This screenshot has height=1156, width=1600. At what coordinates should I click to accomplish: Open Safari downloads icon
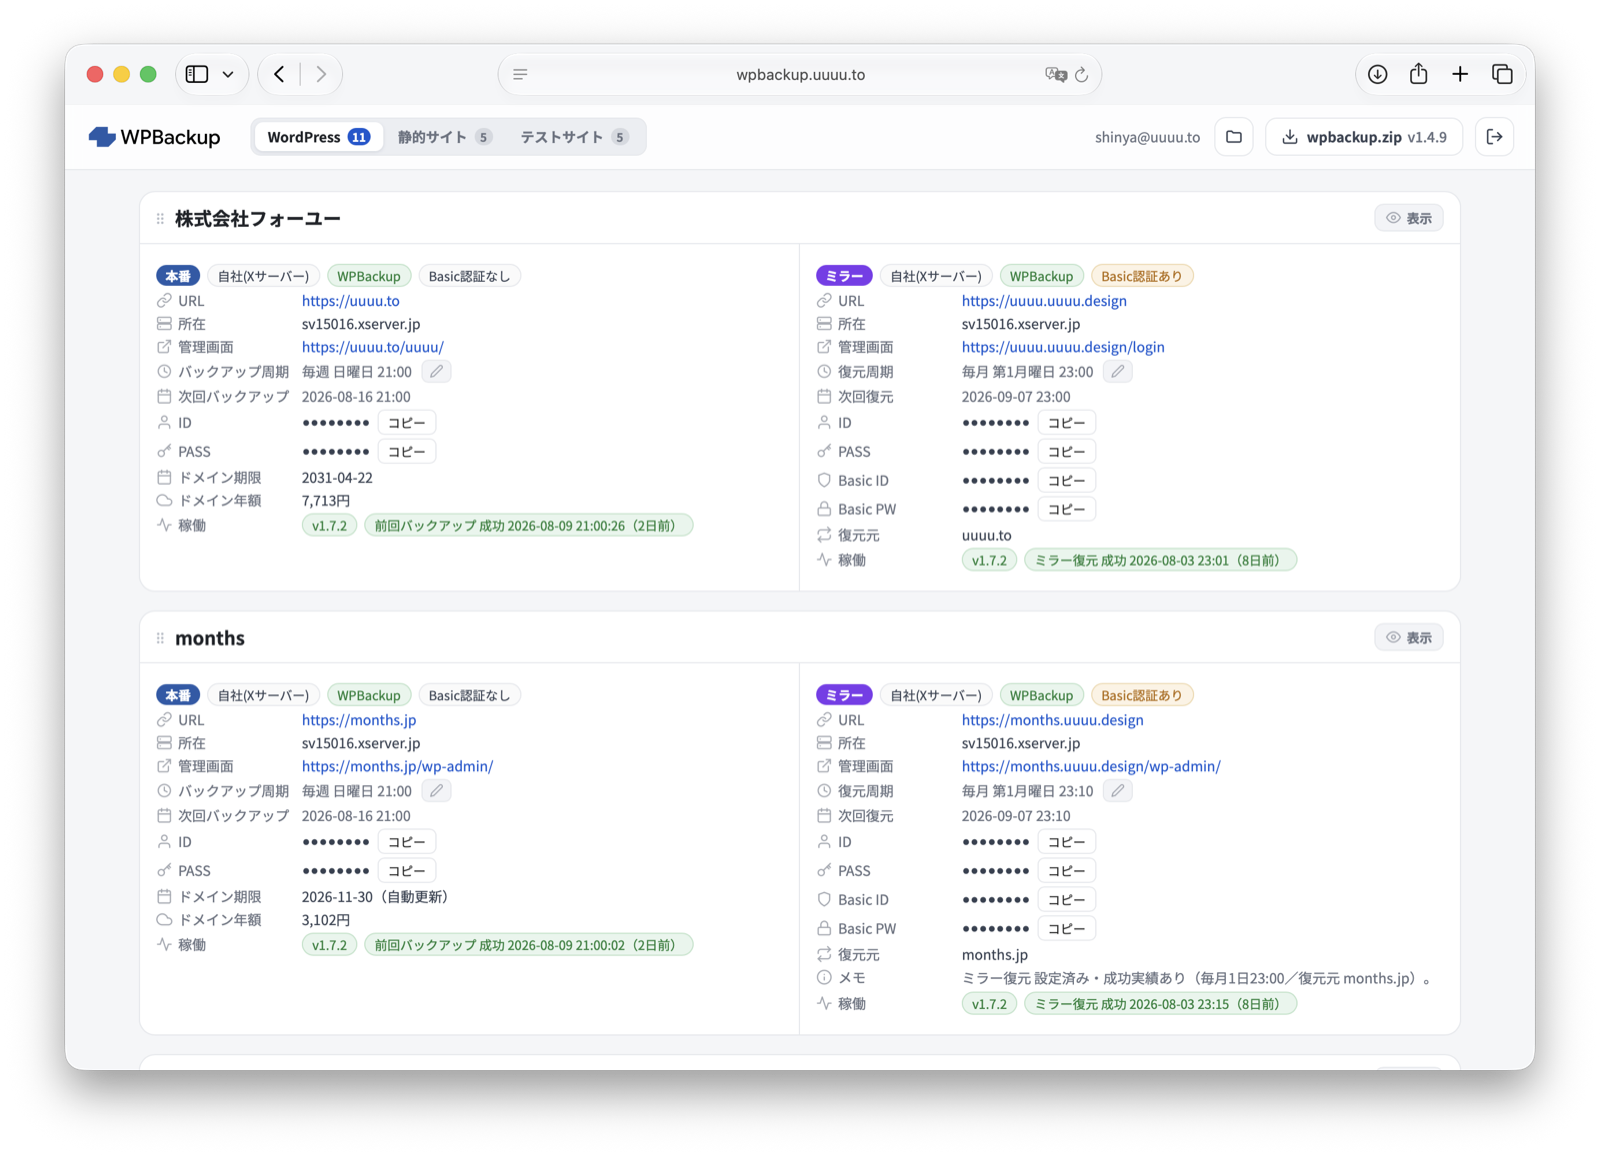coord(1377,74)
